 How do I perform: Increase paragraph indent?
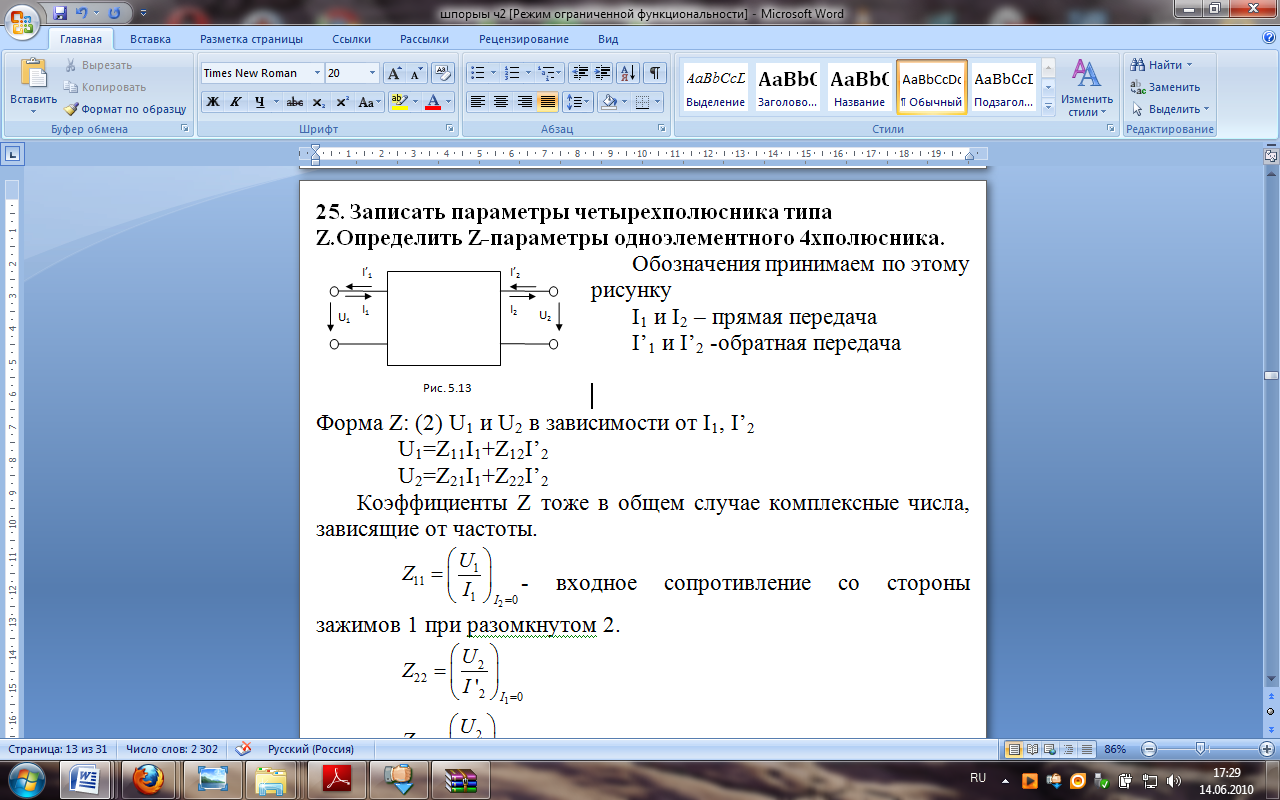tap(603, 73)
